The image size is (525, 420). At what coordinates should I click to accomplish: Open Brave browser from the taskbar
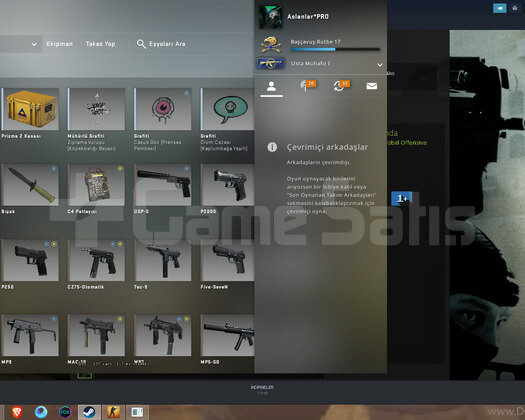pos(17,412)
